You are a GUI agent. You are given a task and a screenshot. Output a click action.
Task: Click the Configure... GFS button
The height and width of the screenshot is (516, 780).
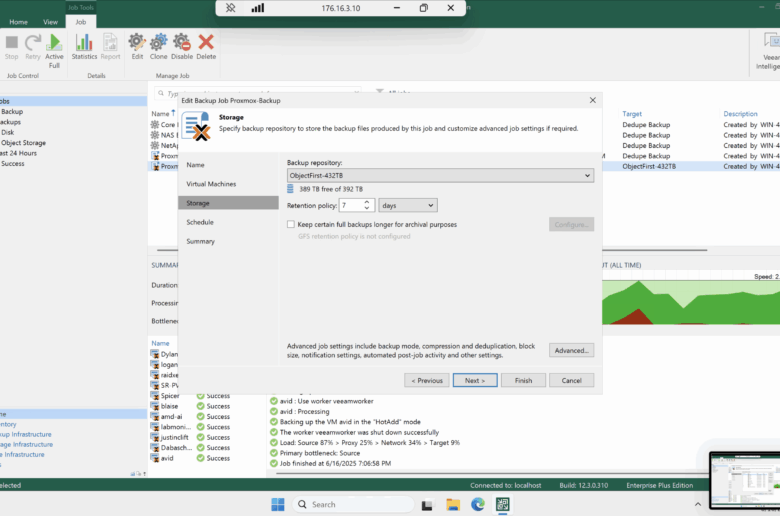[572, 224]
